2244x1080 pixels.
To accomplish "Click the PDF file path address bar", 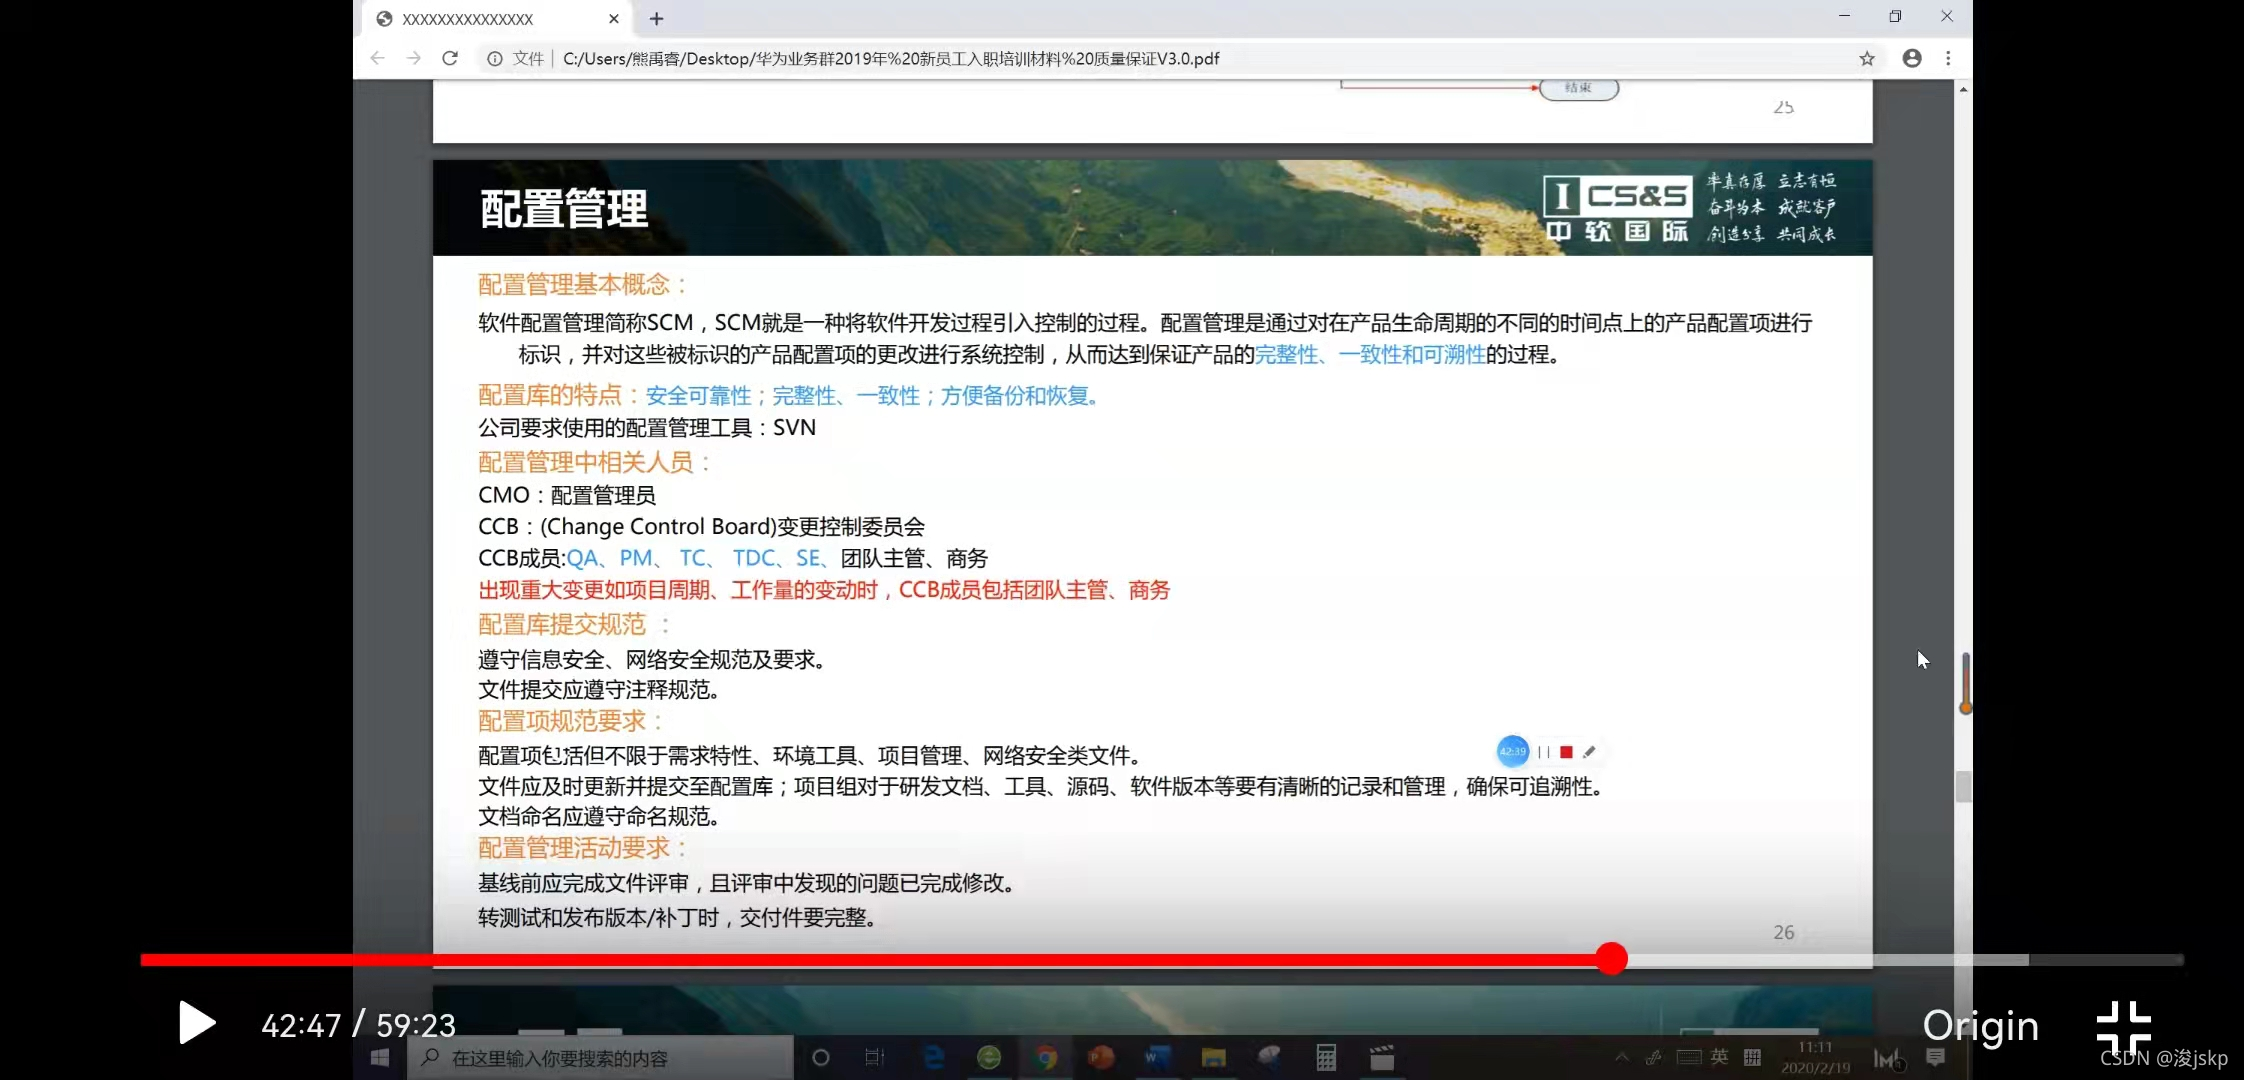I will (890, 59).
